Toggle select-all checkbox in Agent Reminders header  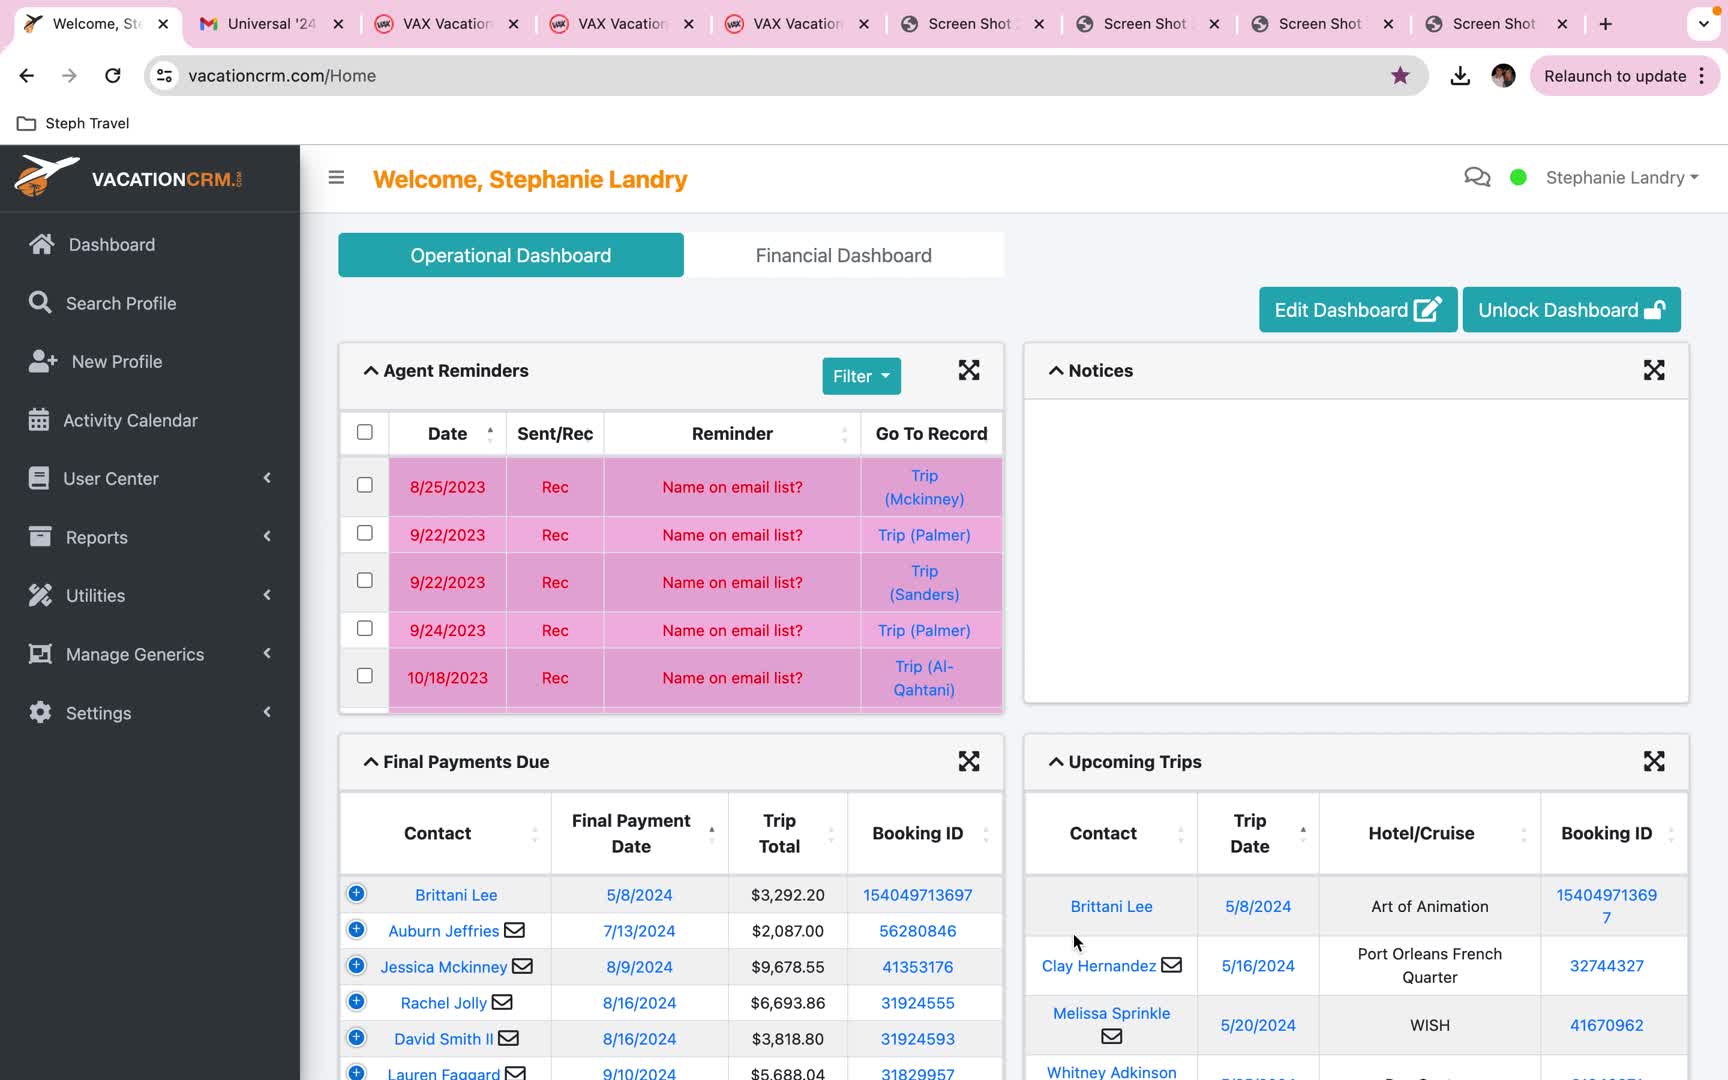(x=365, y=432)
